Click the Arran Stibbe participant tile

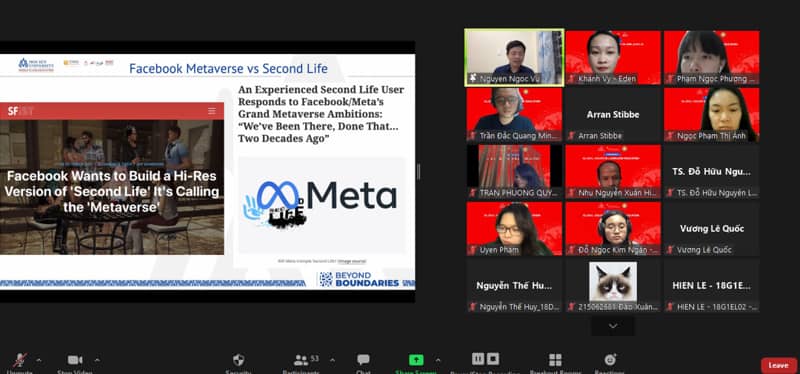[613, 114]
